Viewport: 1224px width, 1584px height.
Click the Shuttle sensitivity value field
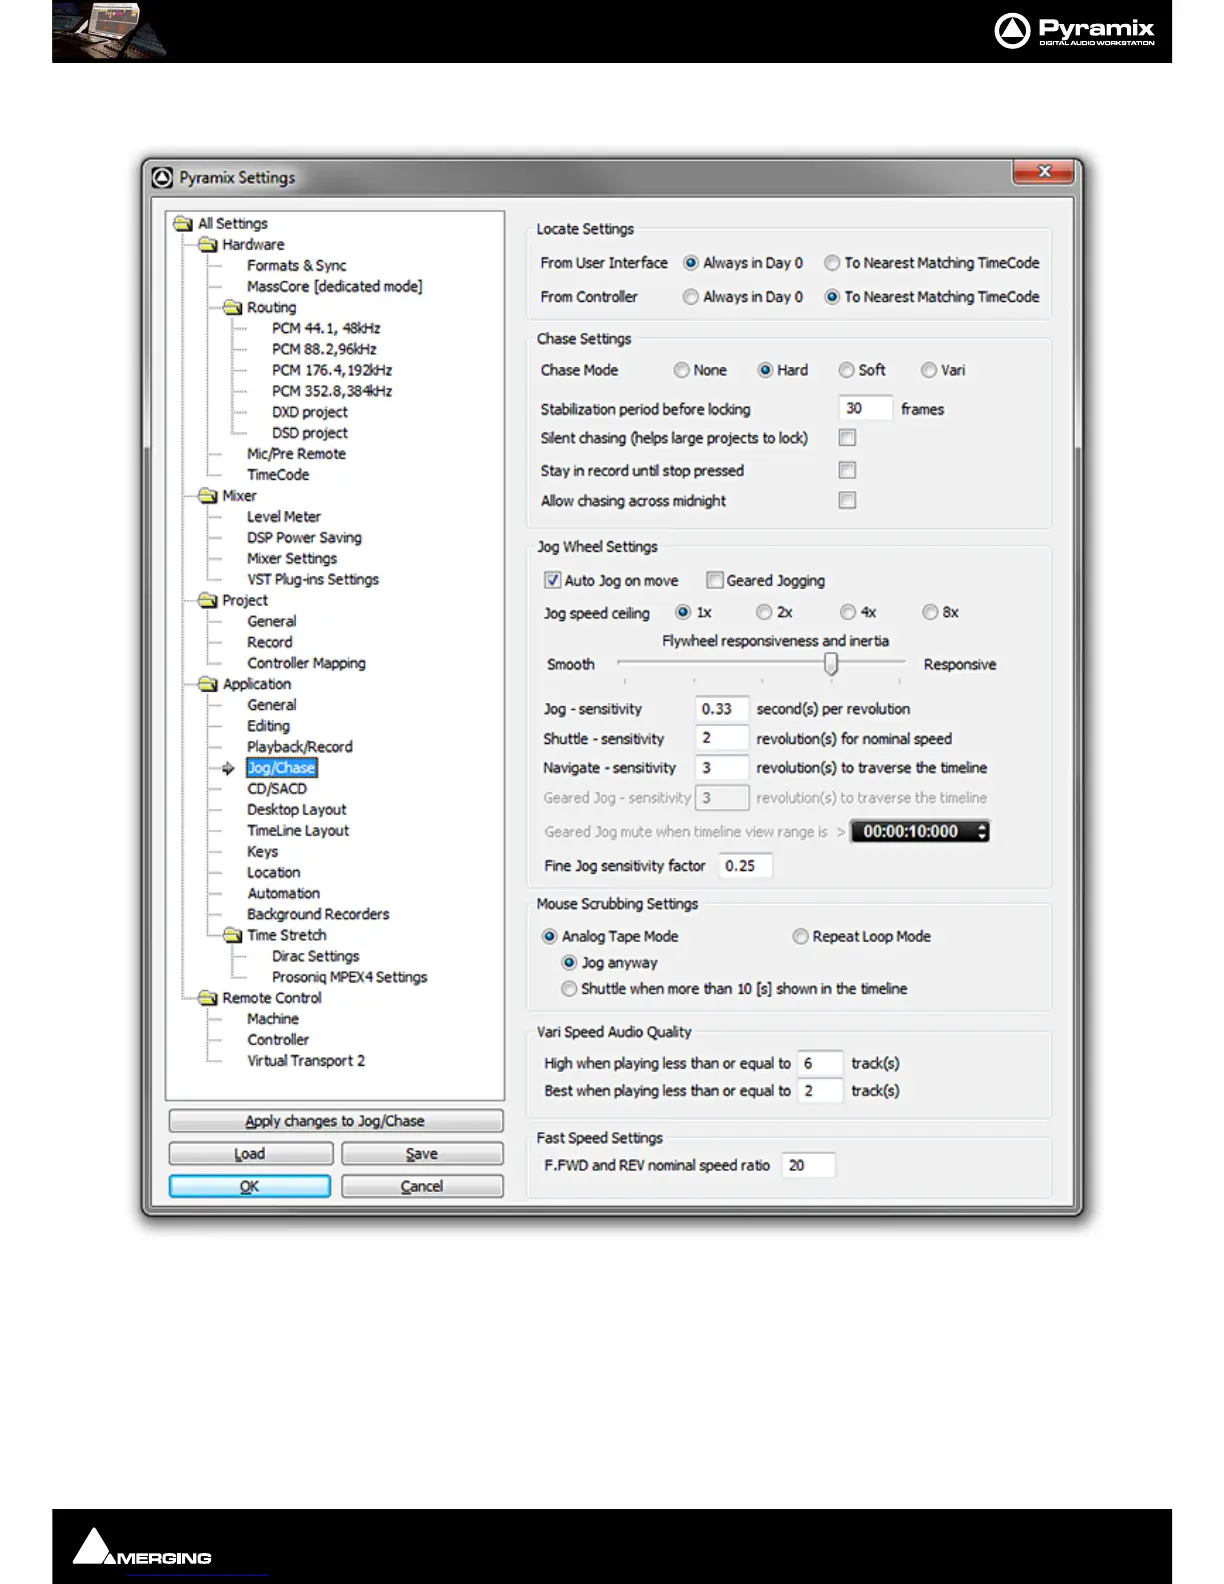pos(722,738)
